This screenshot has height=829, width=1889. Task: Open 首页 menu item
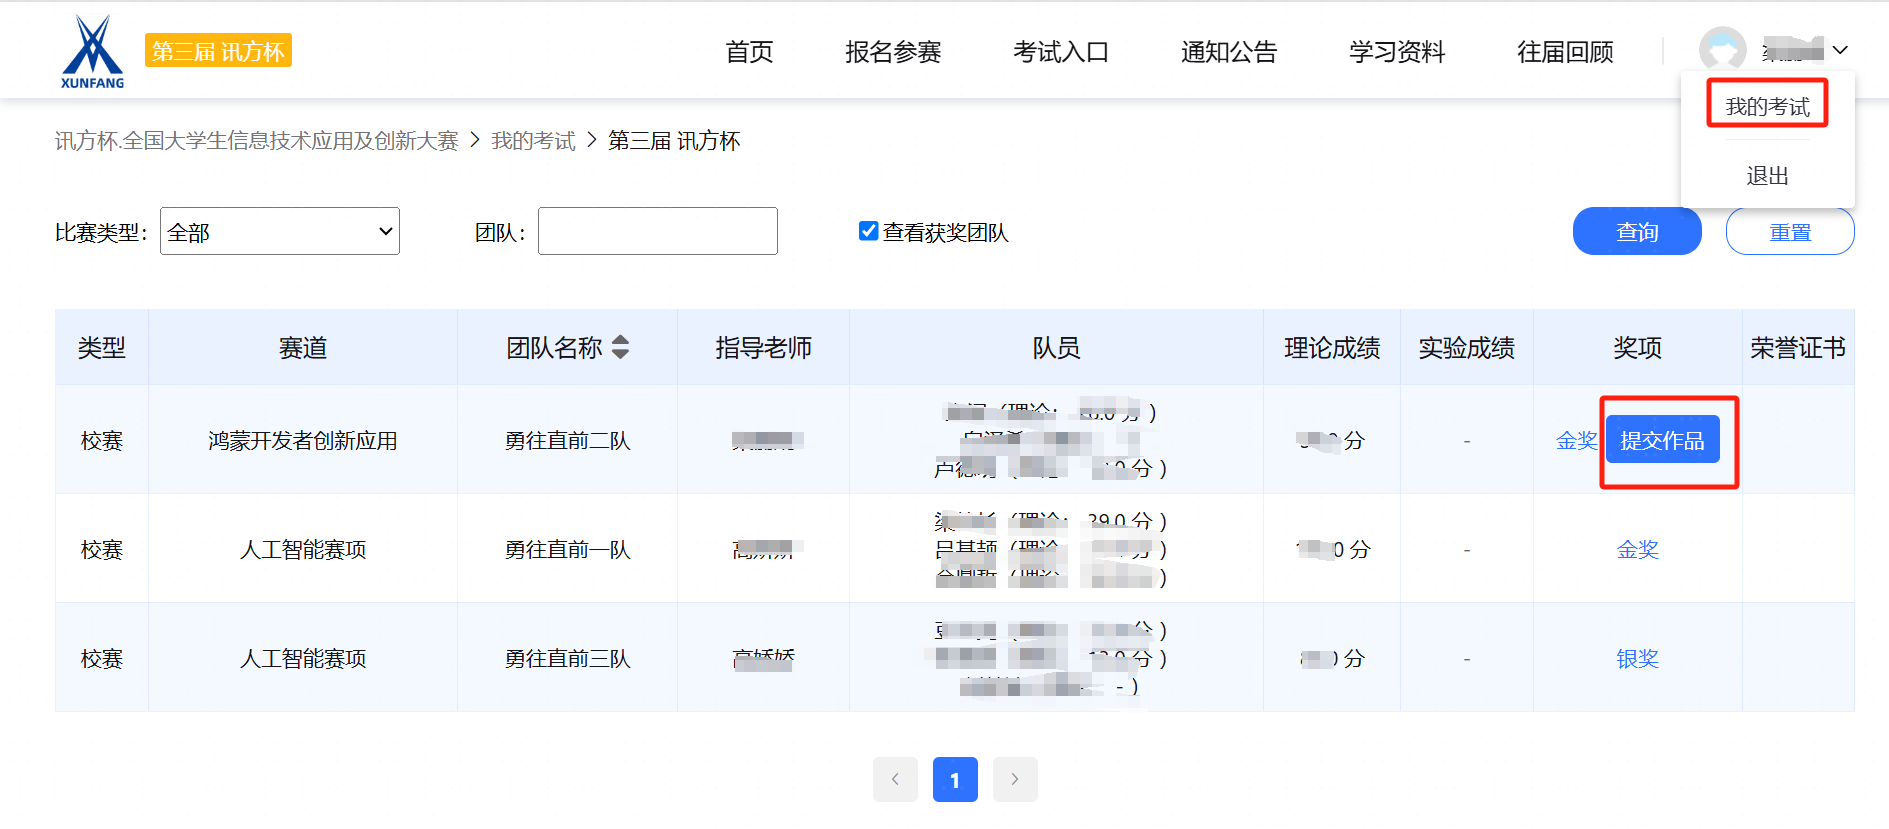pyautogui.click(x=749, y=52)
